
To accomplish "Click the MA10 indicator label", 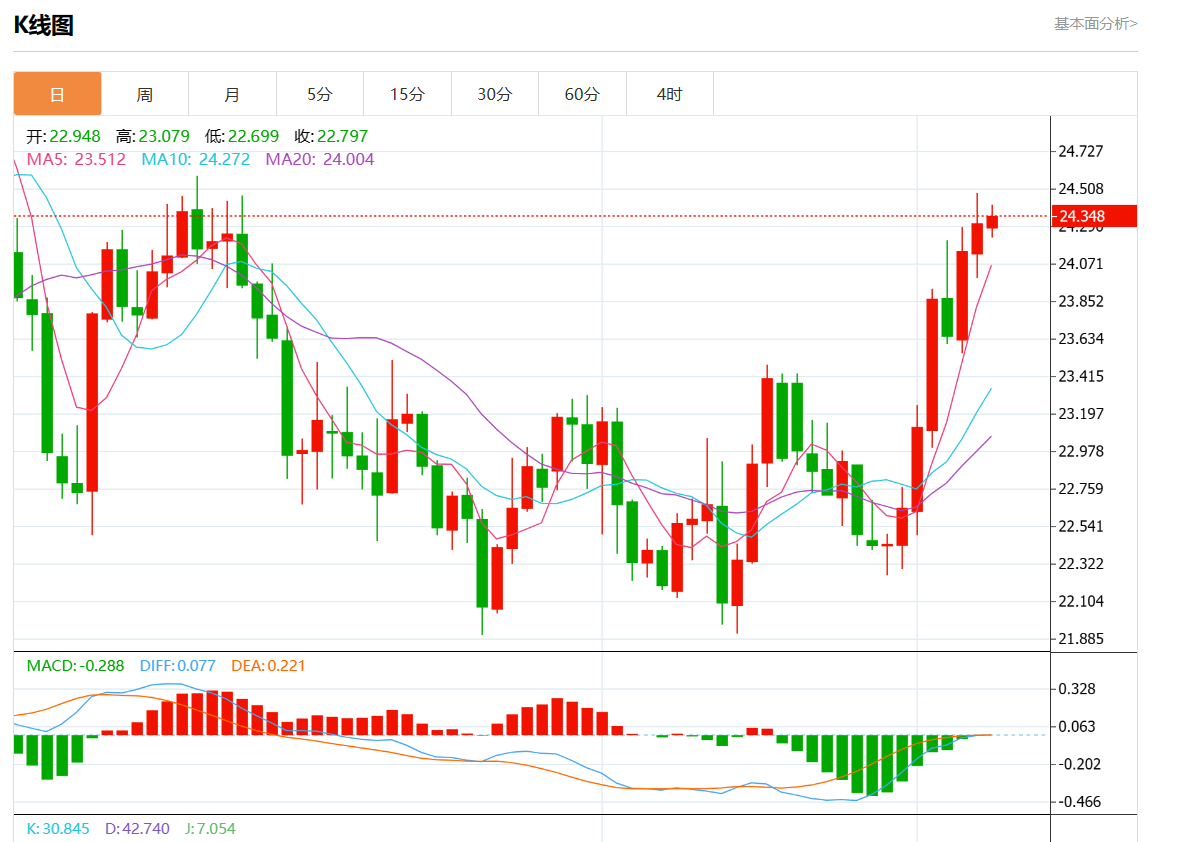I will (195, 160).
